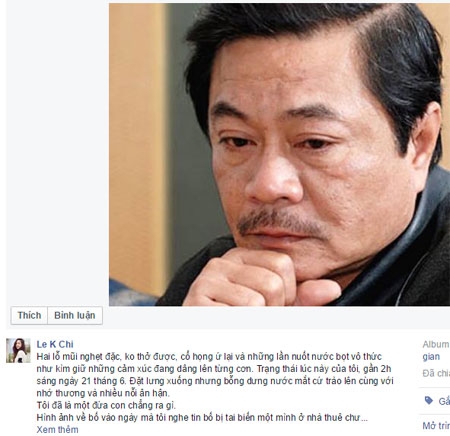
Task: Open Le K Chi's profile avatar
Action: tap(18, 350)
